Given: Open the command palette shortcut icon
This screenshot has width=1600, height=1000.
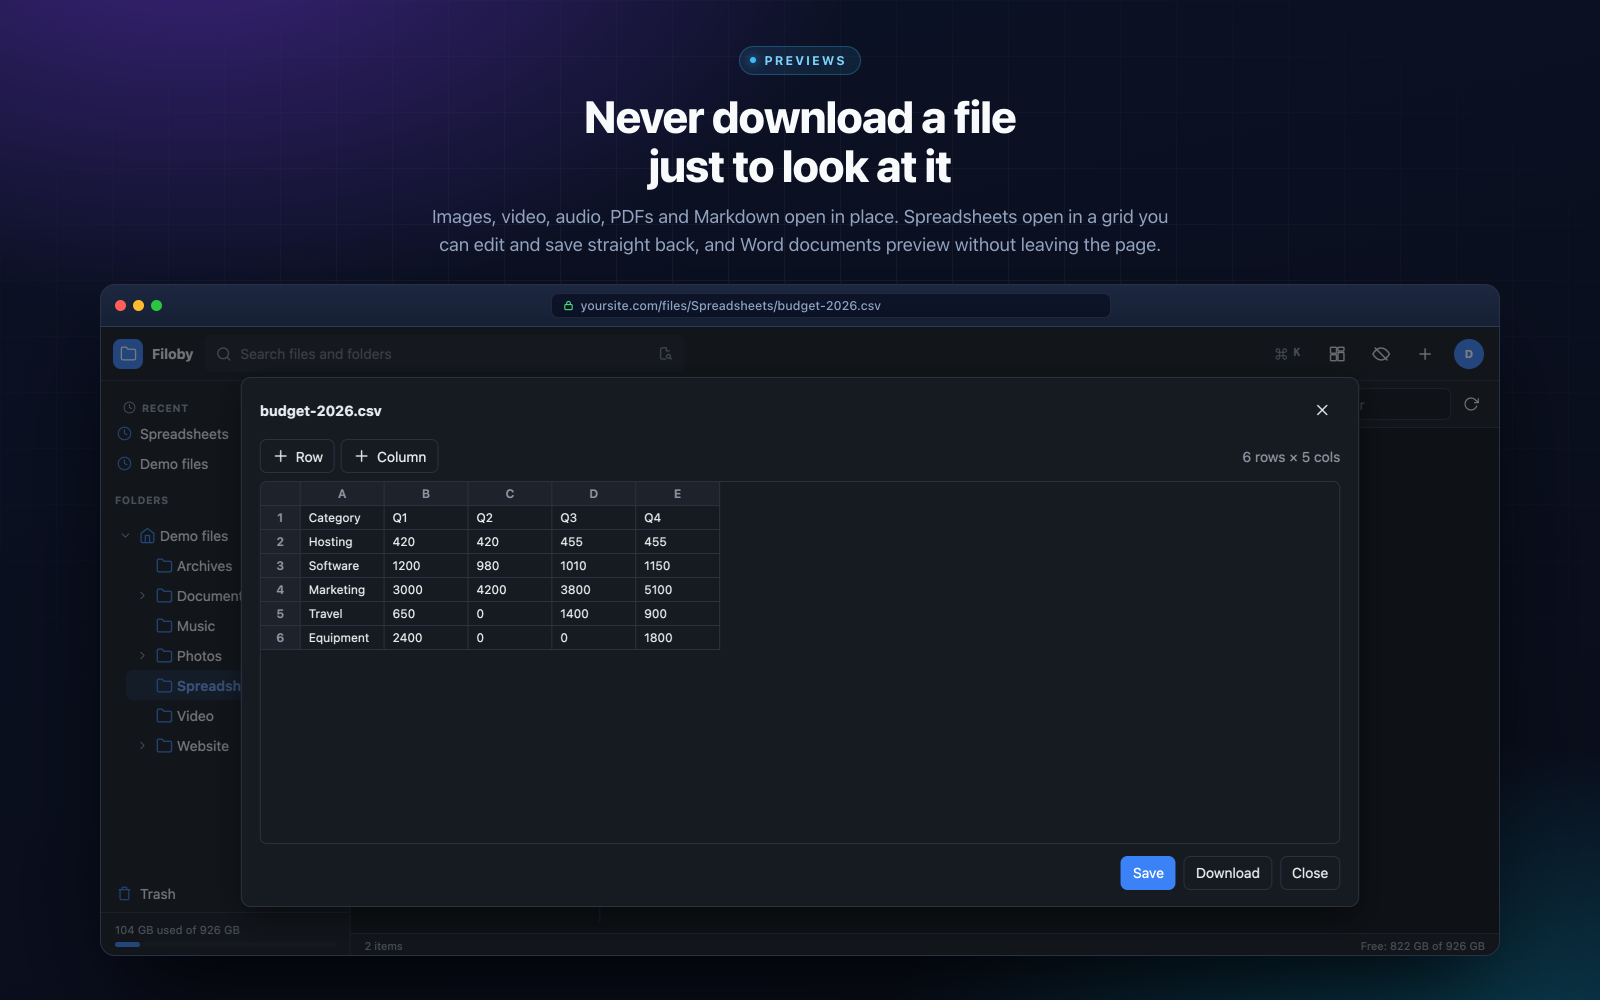Looking at the screenshot, I should 1288,354.
